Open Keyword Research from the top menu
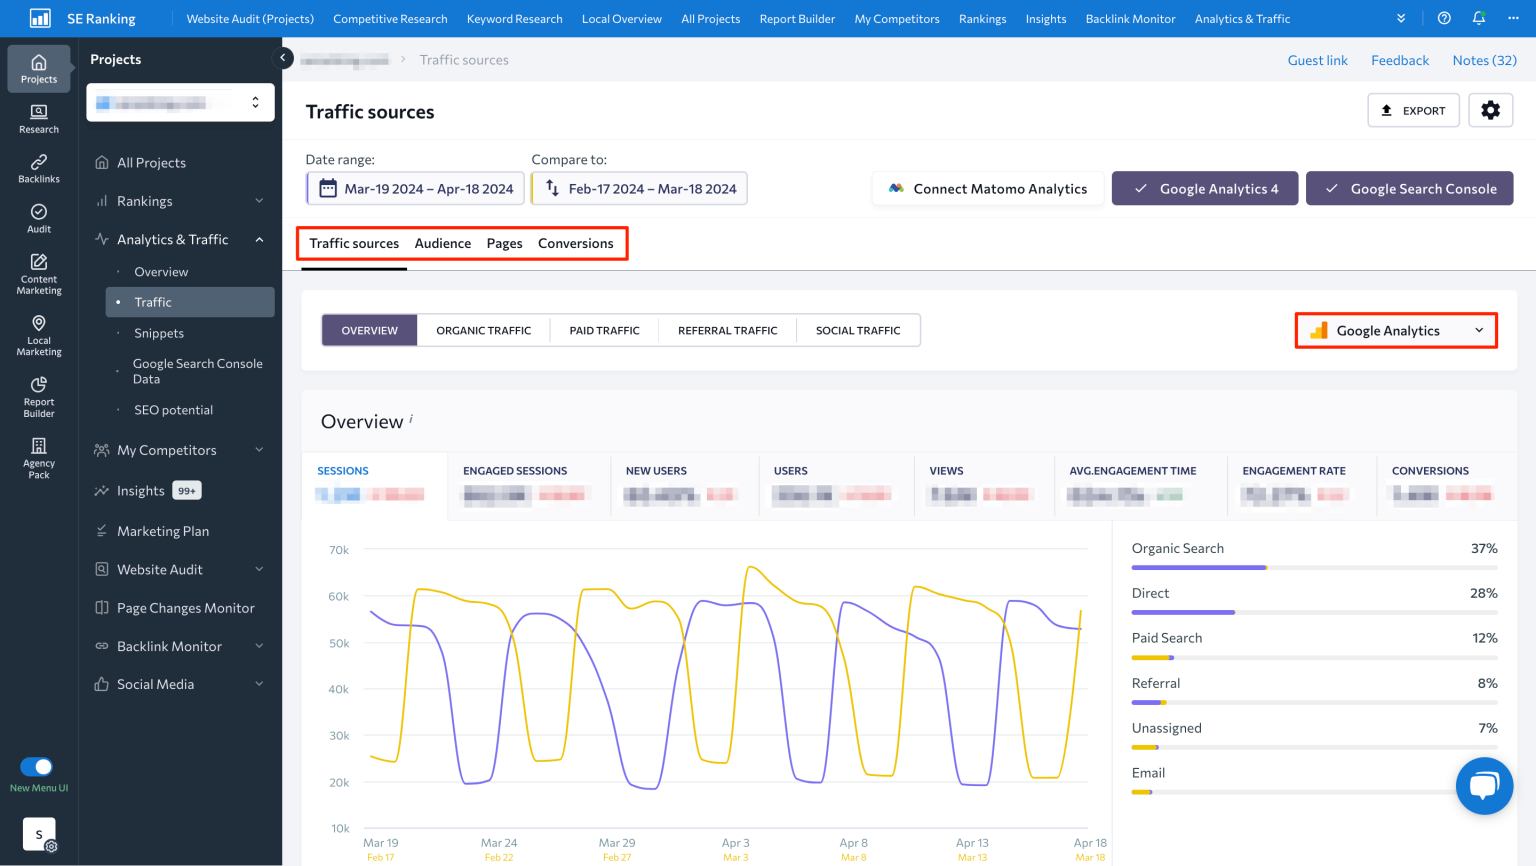This screenshot has width=1536, height=866. pyautogui.click(x=514, y=18)
